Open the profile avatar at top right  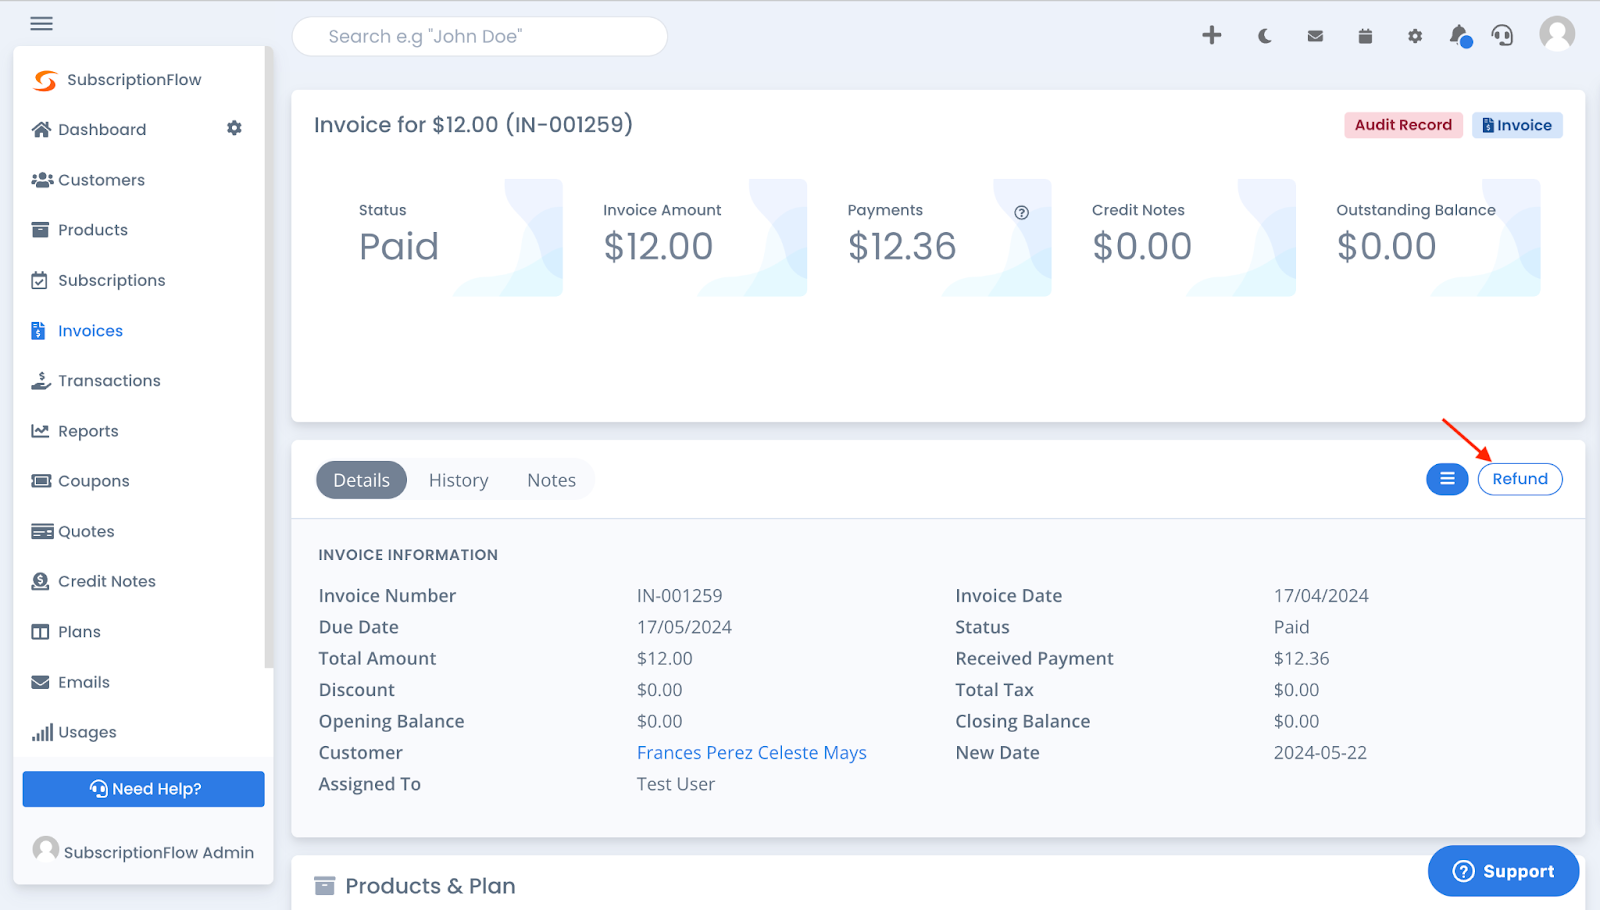[1556, 33]
